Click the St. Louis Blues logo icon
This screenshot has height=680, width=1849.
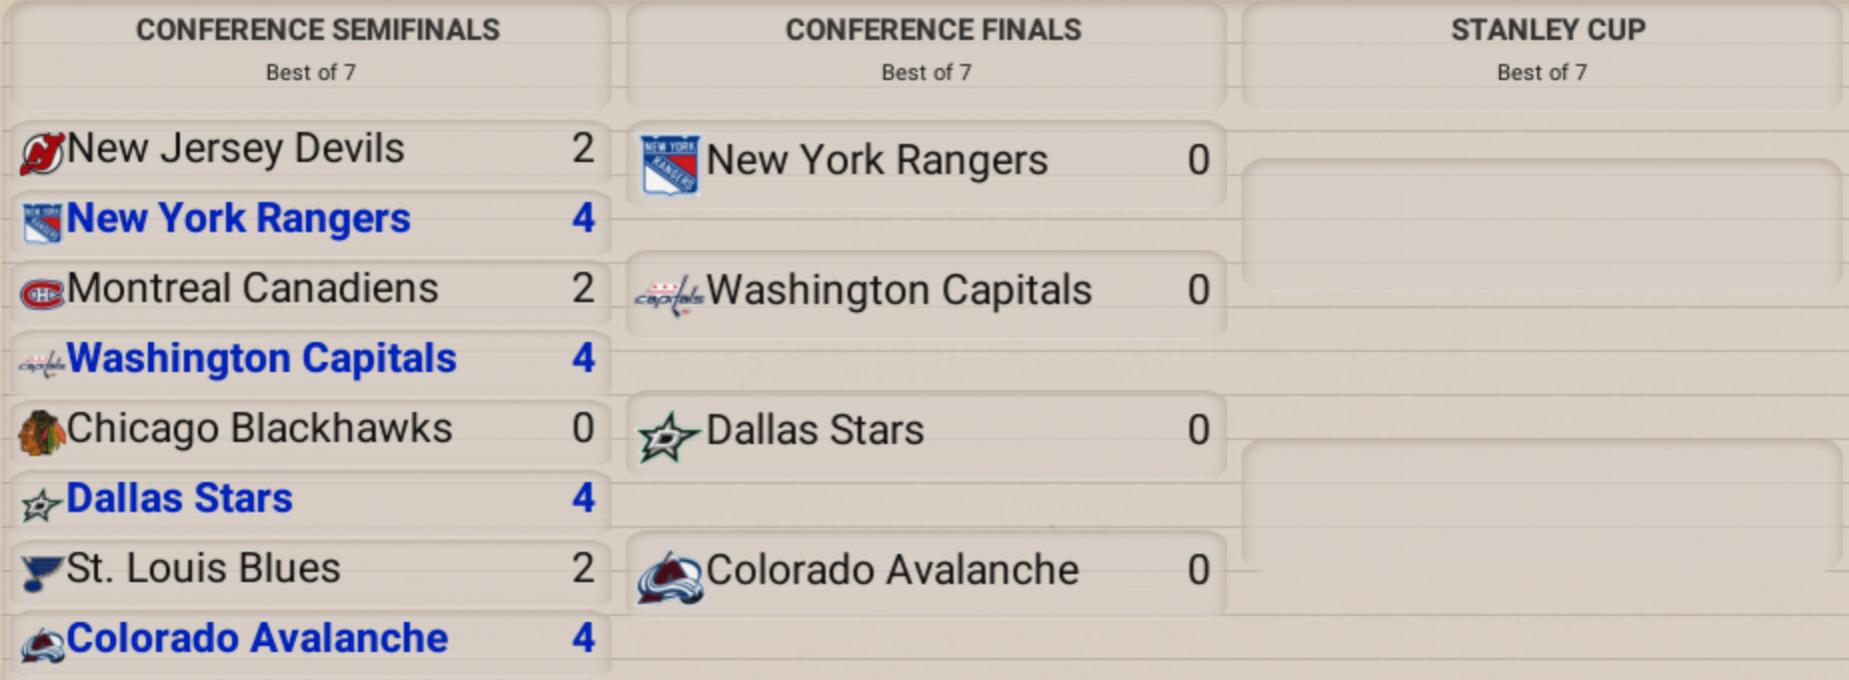pyautogui.click(x=42, y=573)
